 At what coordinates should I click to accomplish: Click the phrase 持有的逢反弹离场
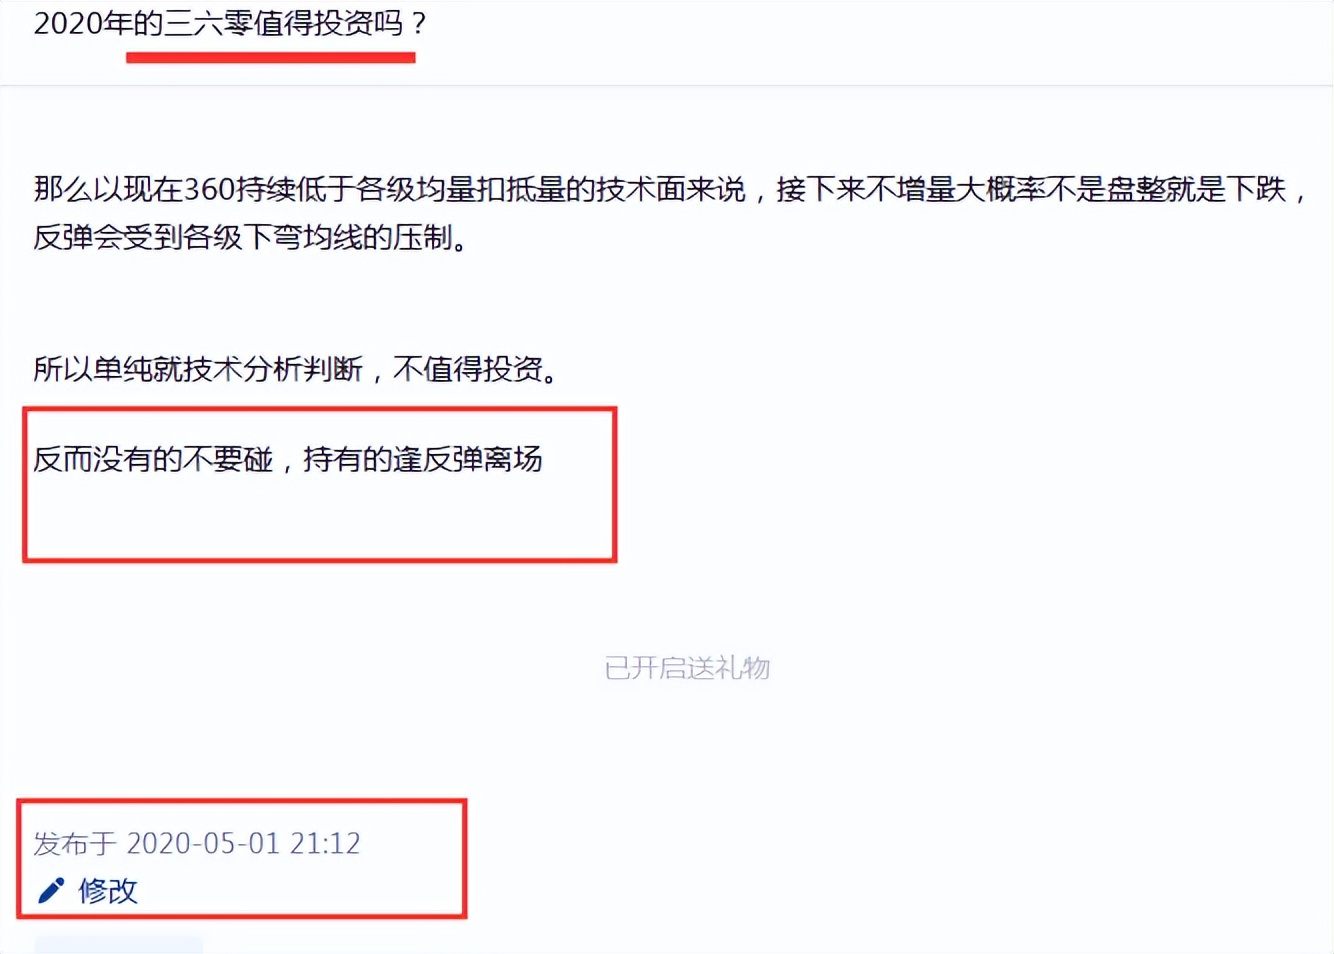423,459
